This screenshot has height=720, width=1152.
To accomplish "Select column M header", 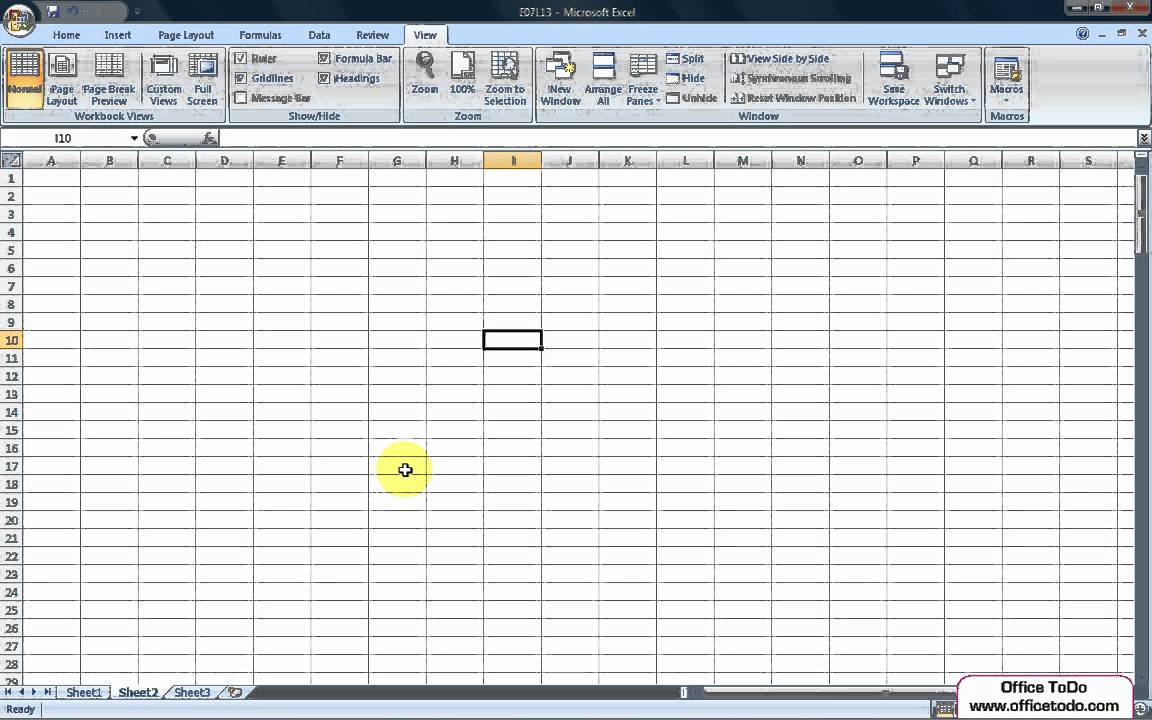I will pos(743,160).
